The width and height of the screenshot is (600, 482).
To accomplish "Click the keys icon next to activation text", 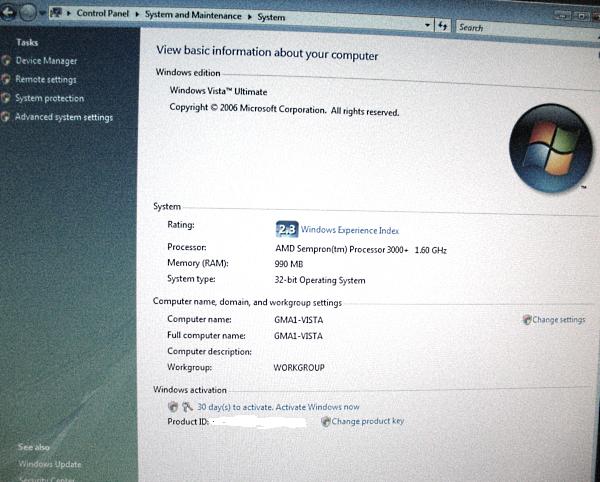I will tap(186, 407).
